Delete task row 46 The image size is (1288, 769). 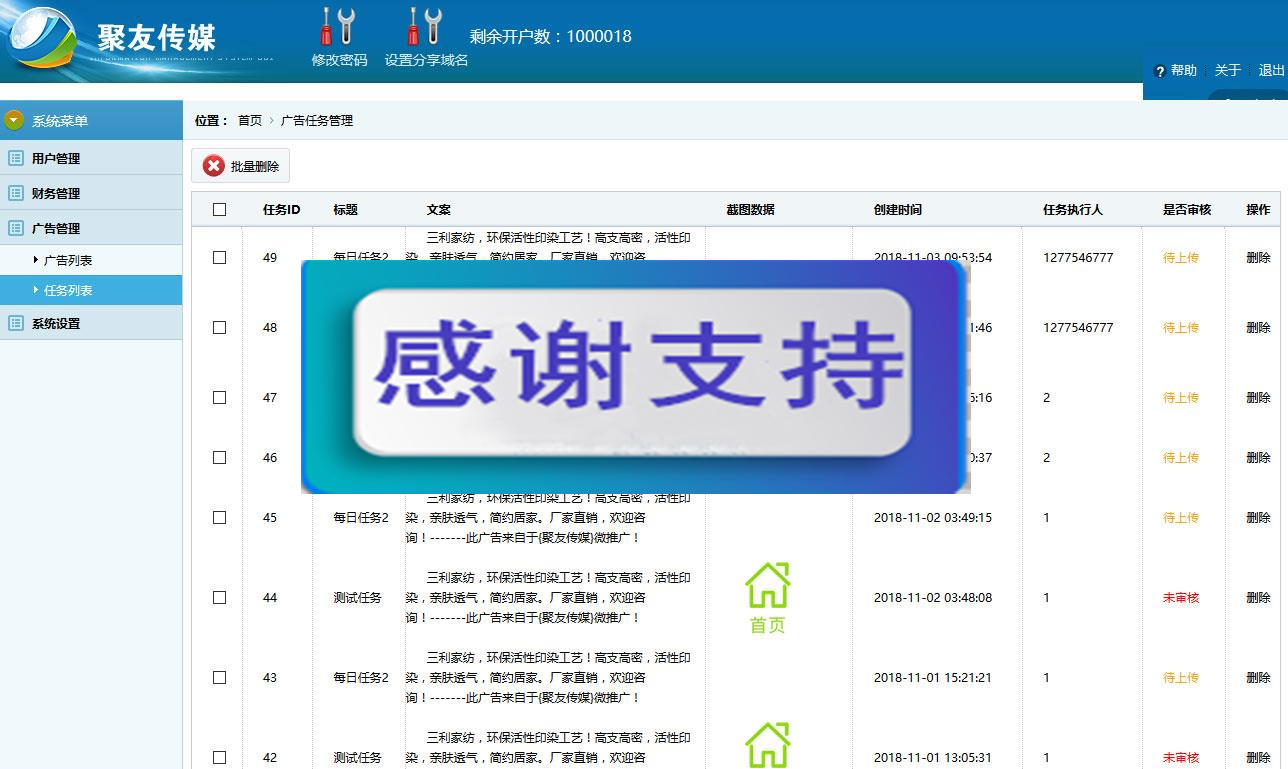(x=1258, y=457)
